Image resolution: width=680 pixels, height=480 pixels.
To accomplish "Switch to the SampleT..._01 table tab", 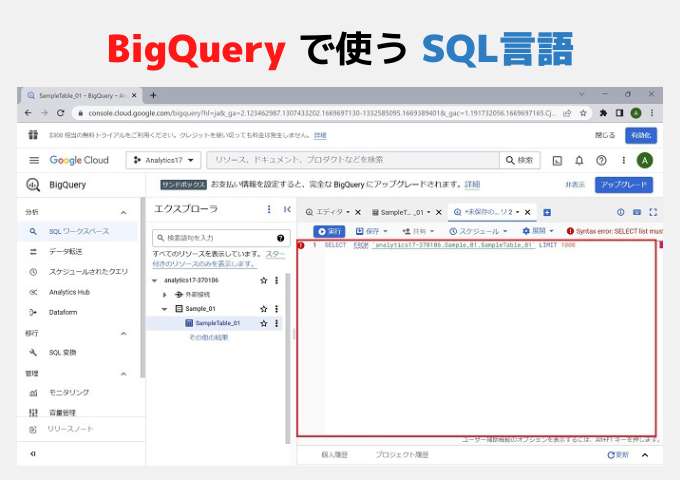I will (x=401, y=212).
